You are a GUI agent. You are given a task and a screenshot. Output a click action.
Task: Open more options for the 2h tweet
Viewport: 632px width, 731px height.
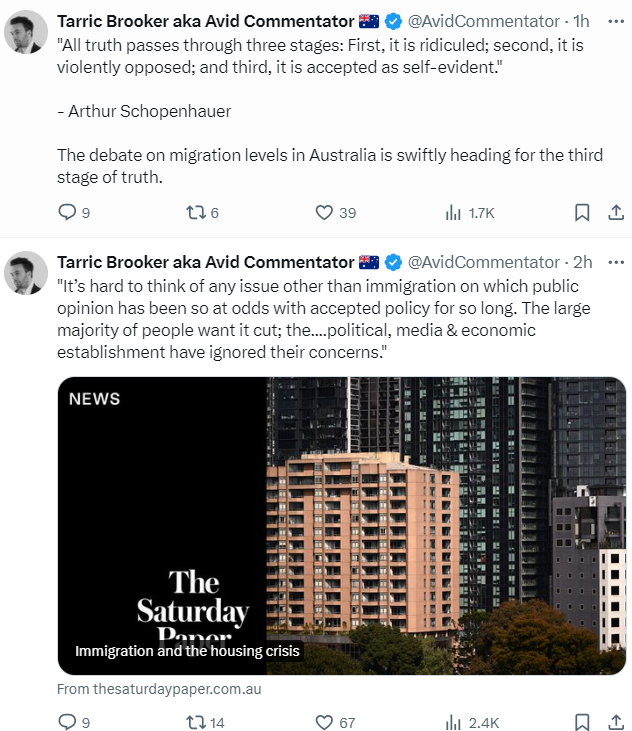(x=616, y=262)
